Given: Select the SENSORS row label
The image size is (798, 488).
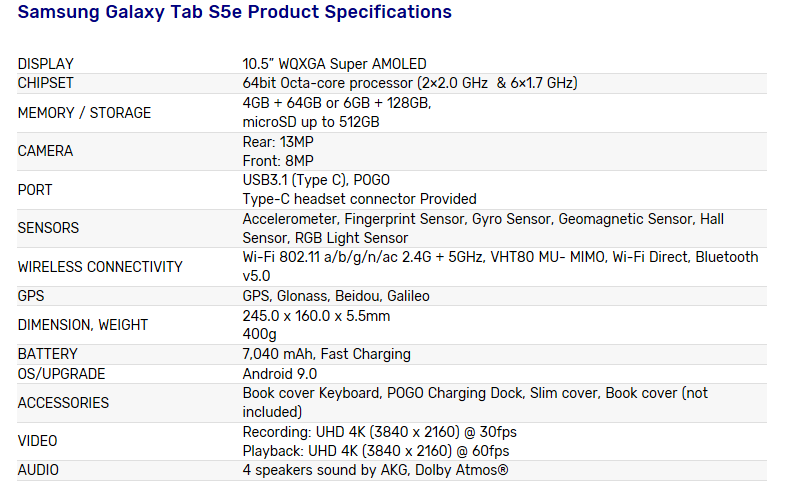Looking at the screenshot, I should 48,228.
